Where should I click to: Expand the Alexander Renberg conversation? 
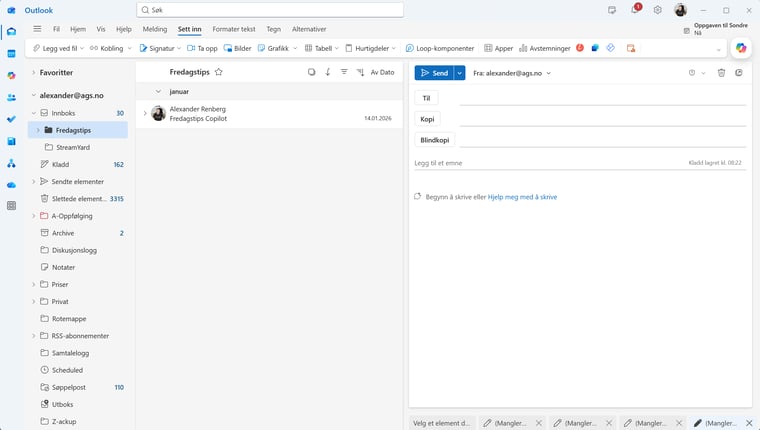[145, 113]
